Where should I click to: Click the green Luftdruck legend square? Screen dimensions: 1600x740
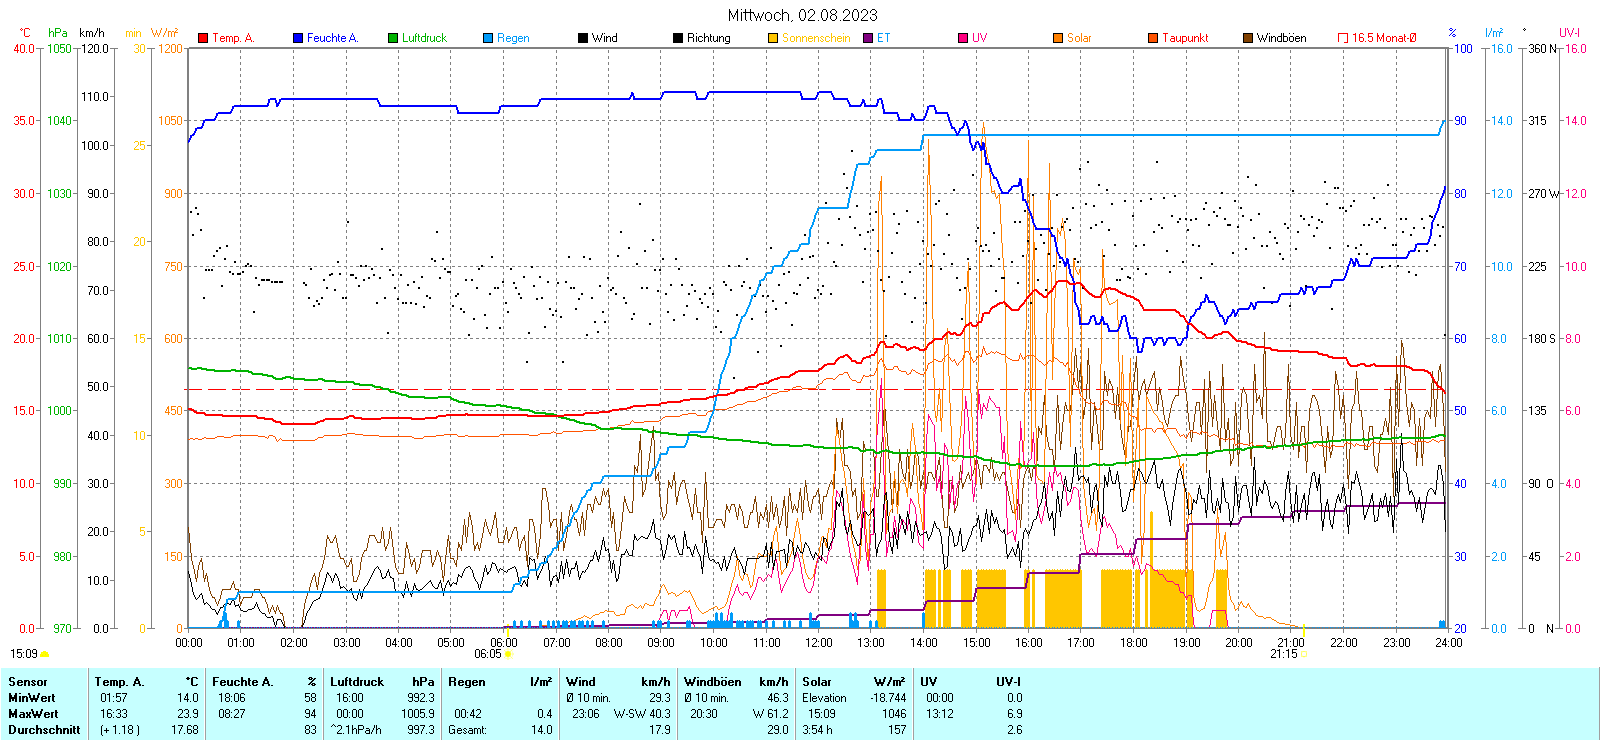[x=393, y=38]
